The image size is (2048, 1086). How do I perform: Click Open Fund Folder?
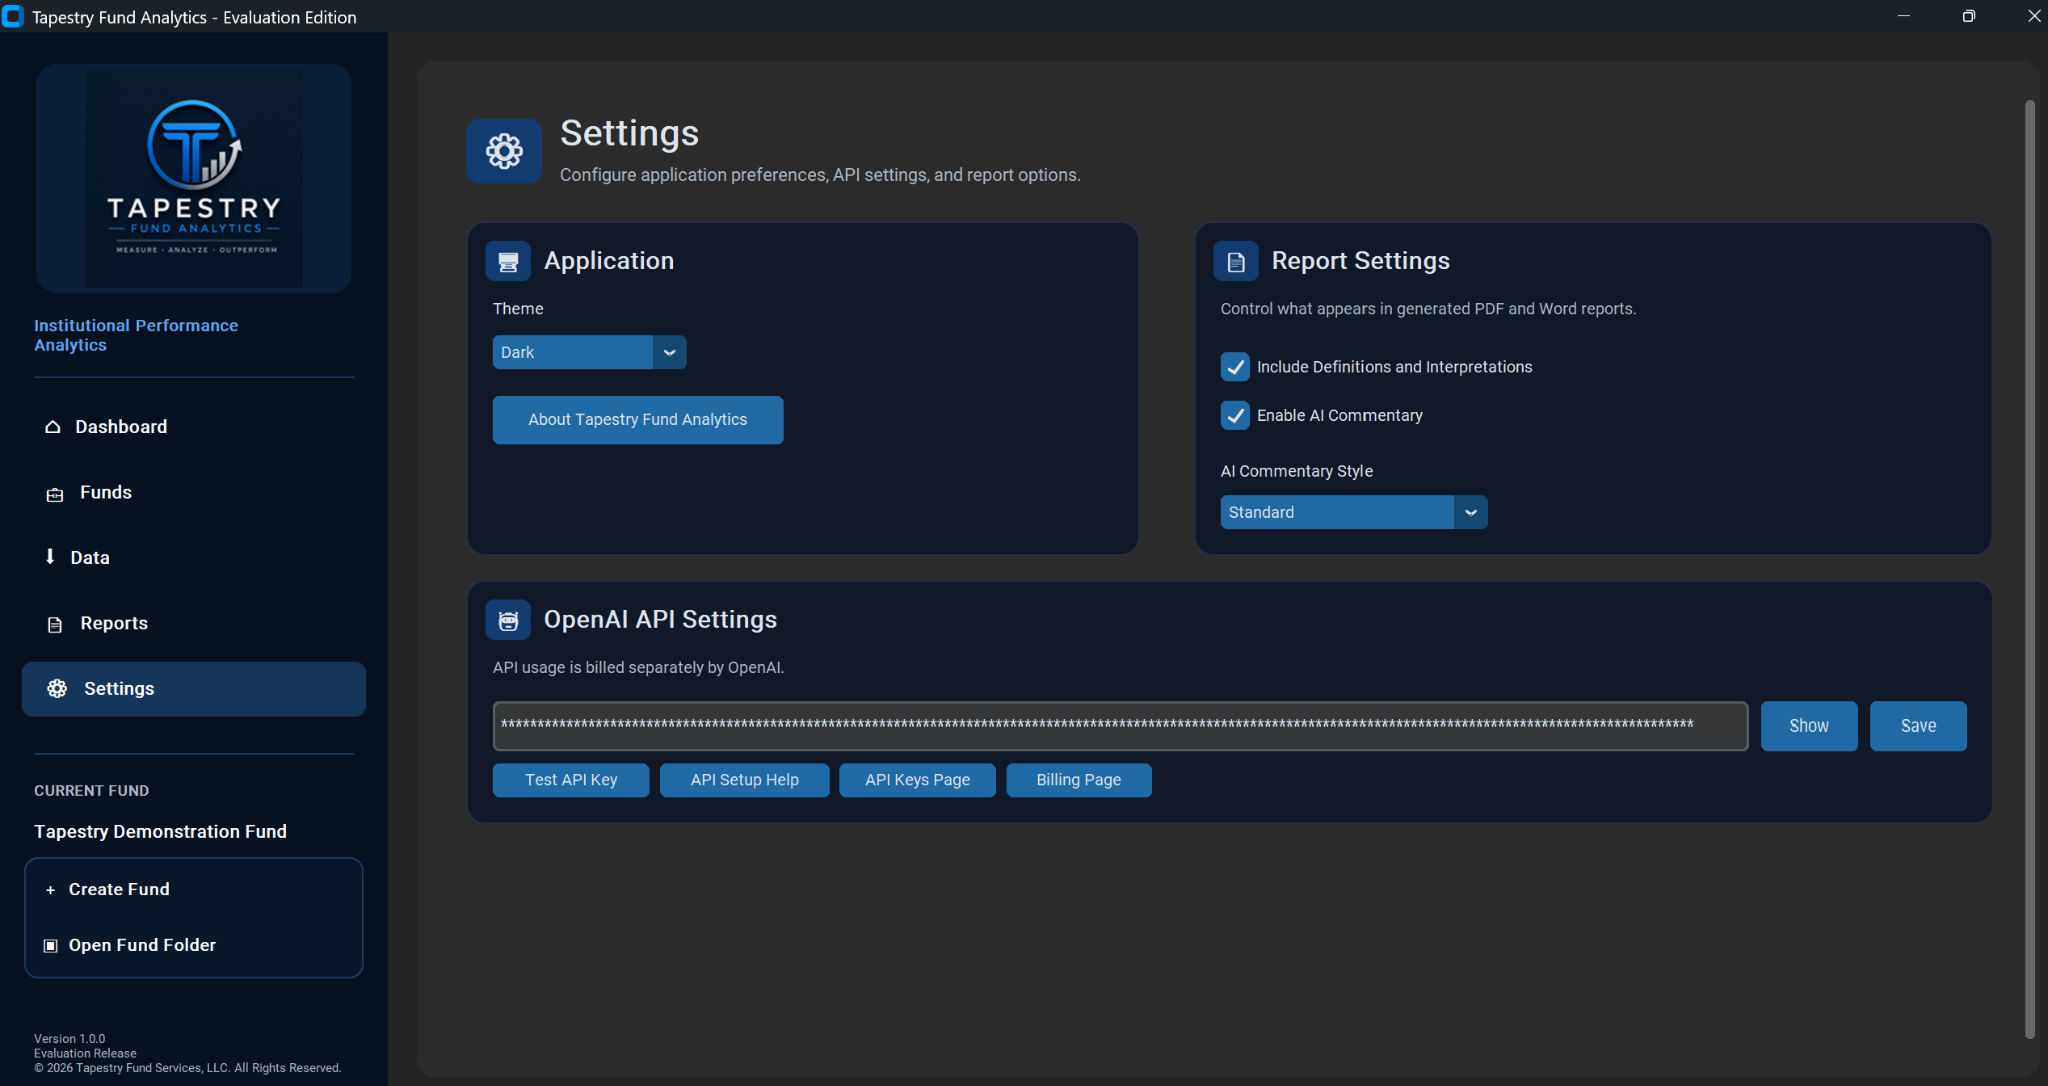coord(194,946)
